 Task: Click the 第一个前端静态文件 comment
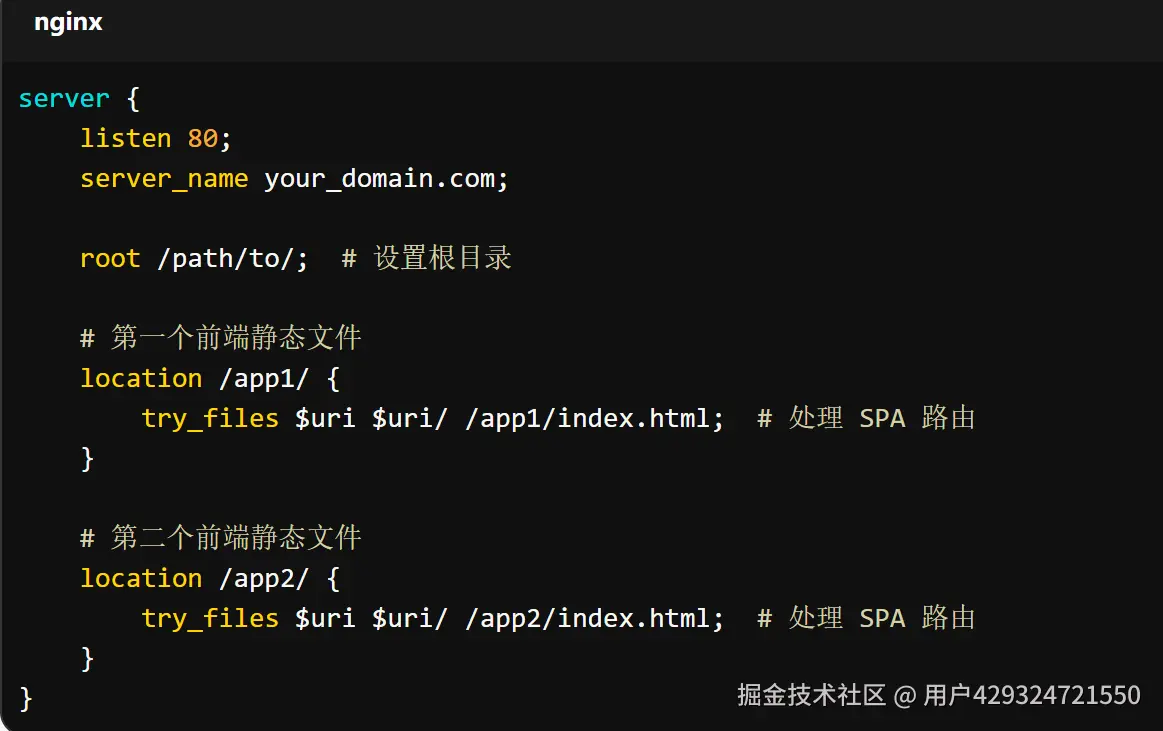[235, 338]
